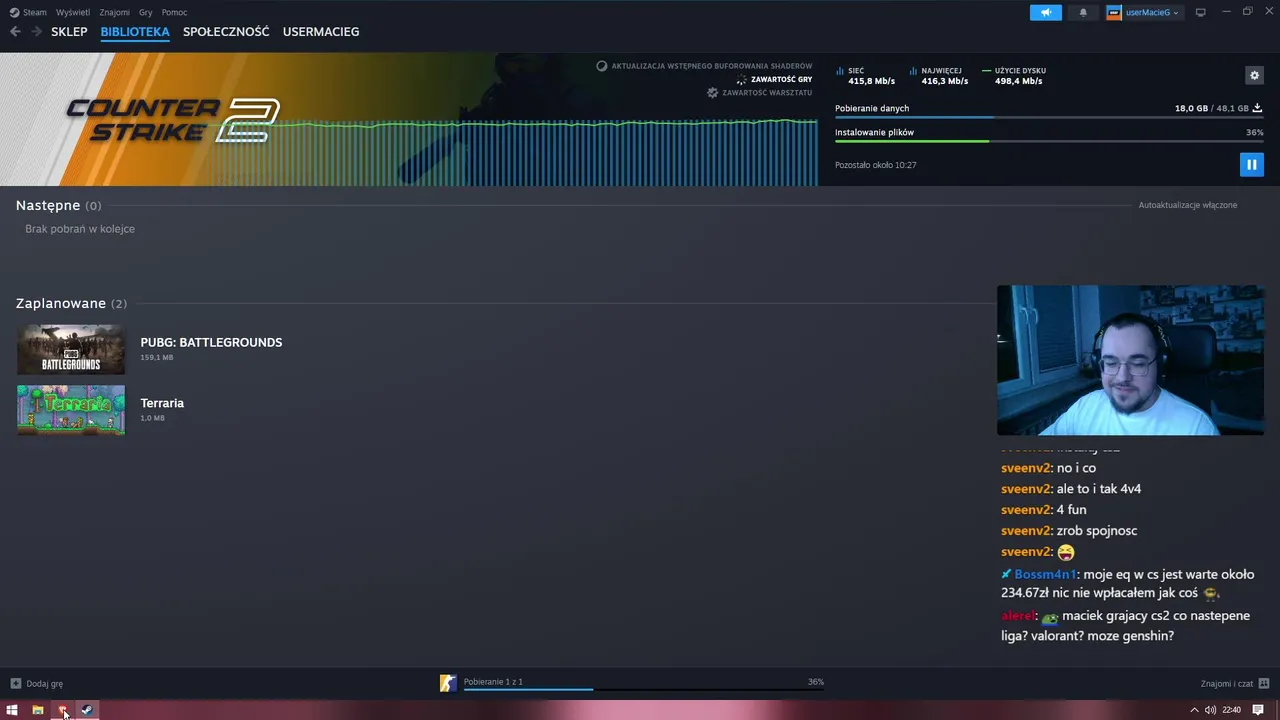Click the Steam taskbar icon
The width and height of the screenshot is (1280, 720).
click(87, 710)
